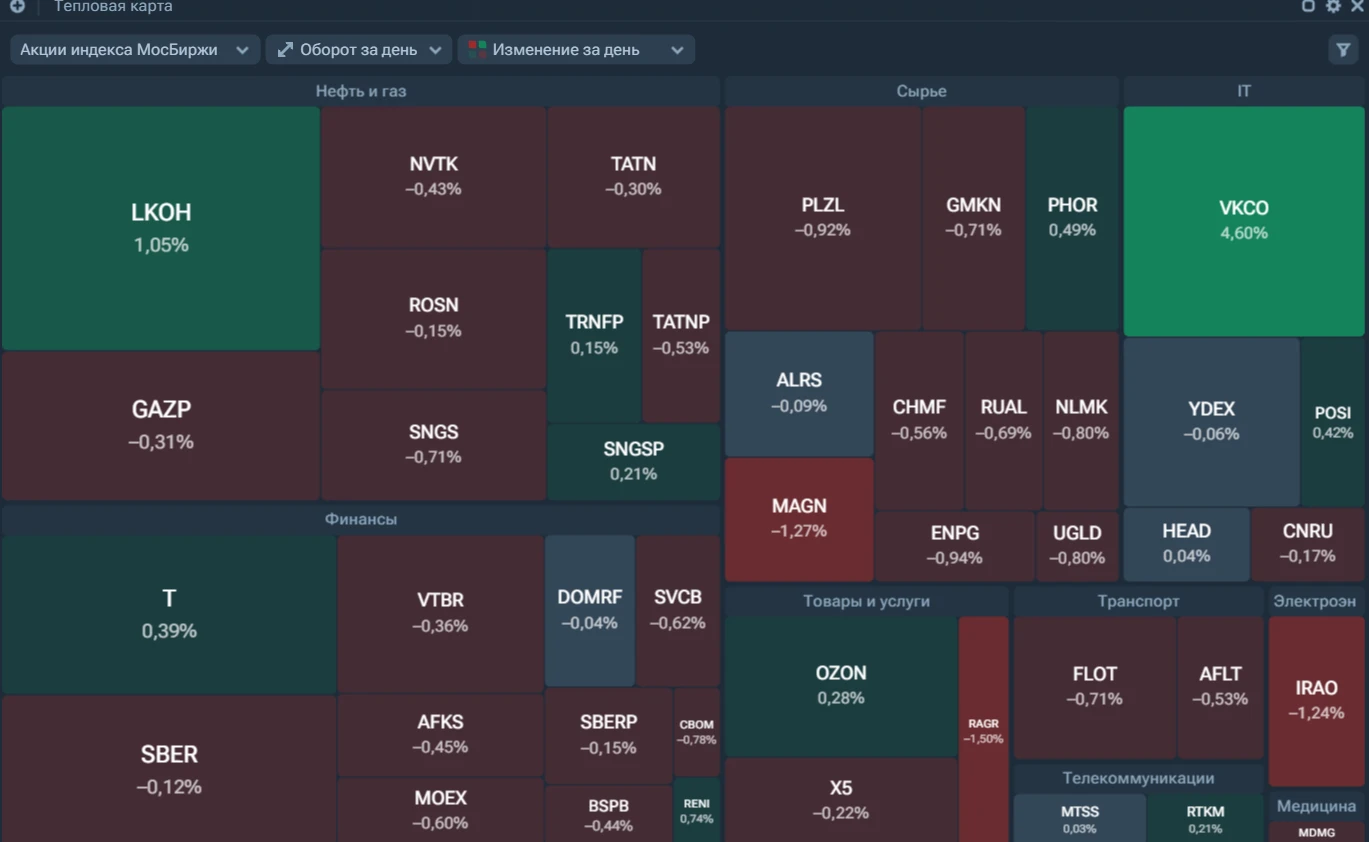Click the HEAD 0,04% tile
Viewport: 1369px width, 842px height.
click(1187, 544)
